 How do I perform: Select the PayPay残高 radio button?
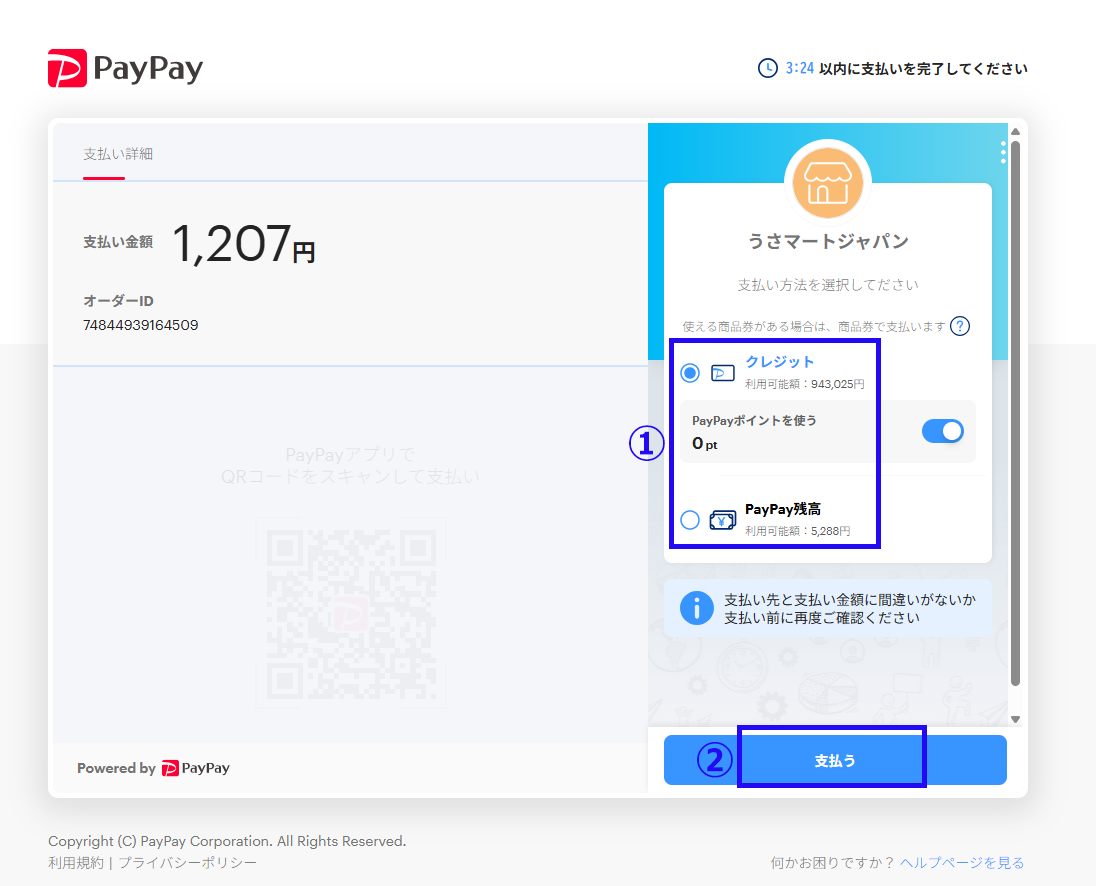[690, 520]
